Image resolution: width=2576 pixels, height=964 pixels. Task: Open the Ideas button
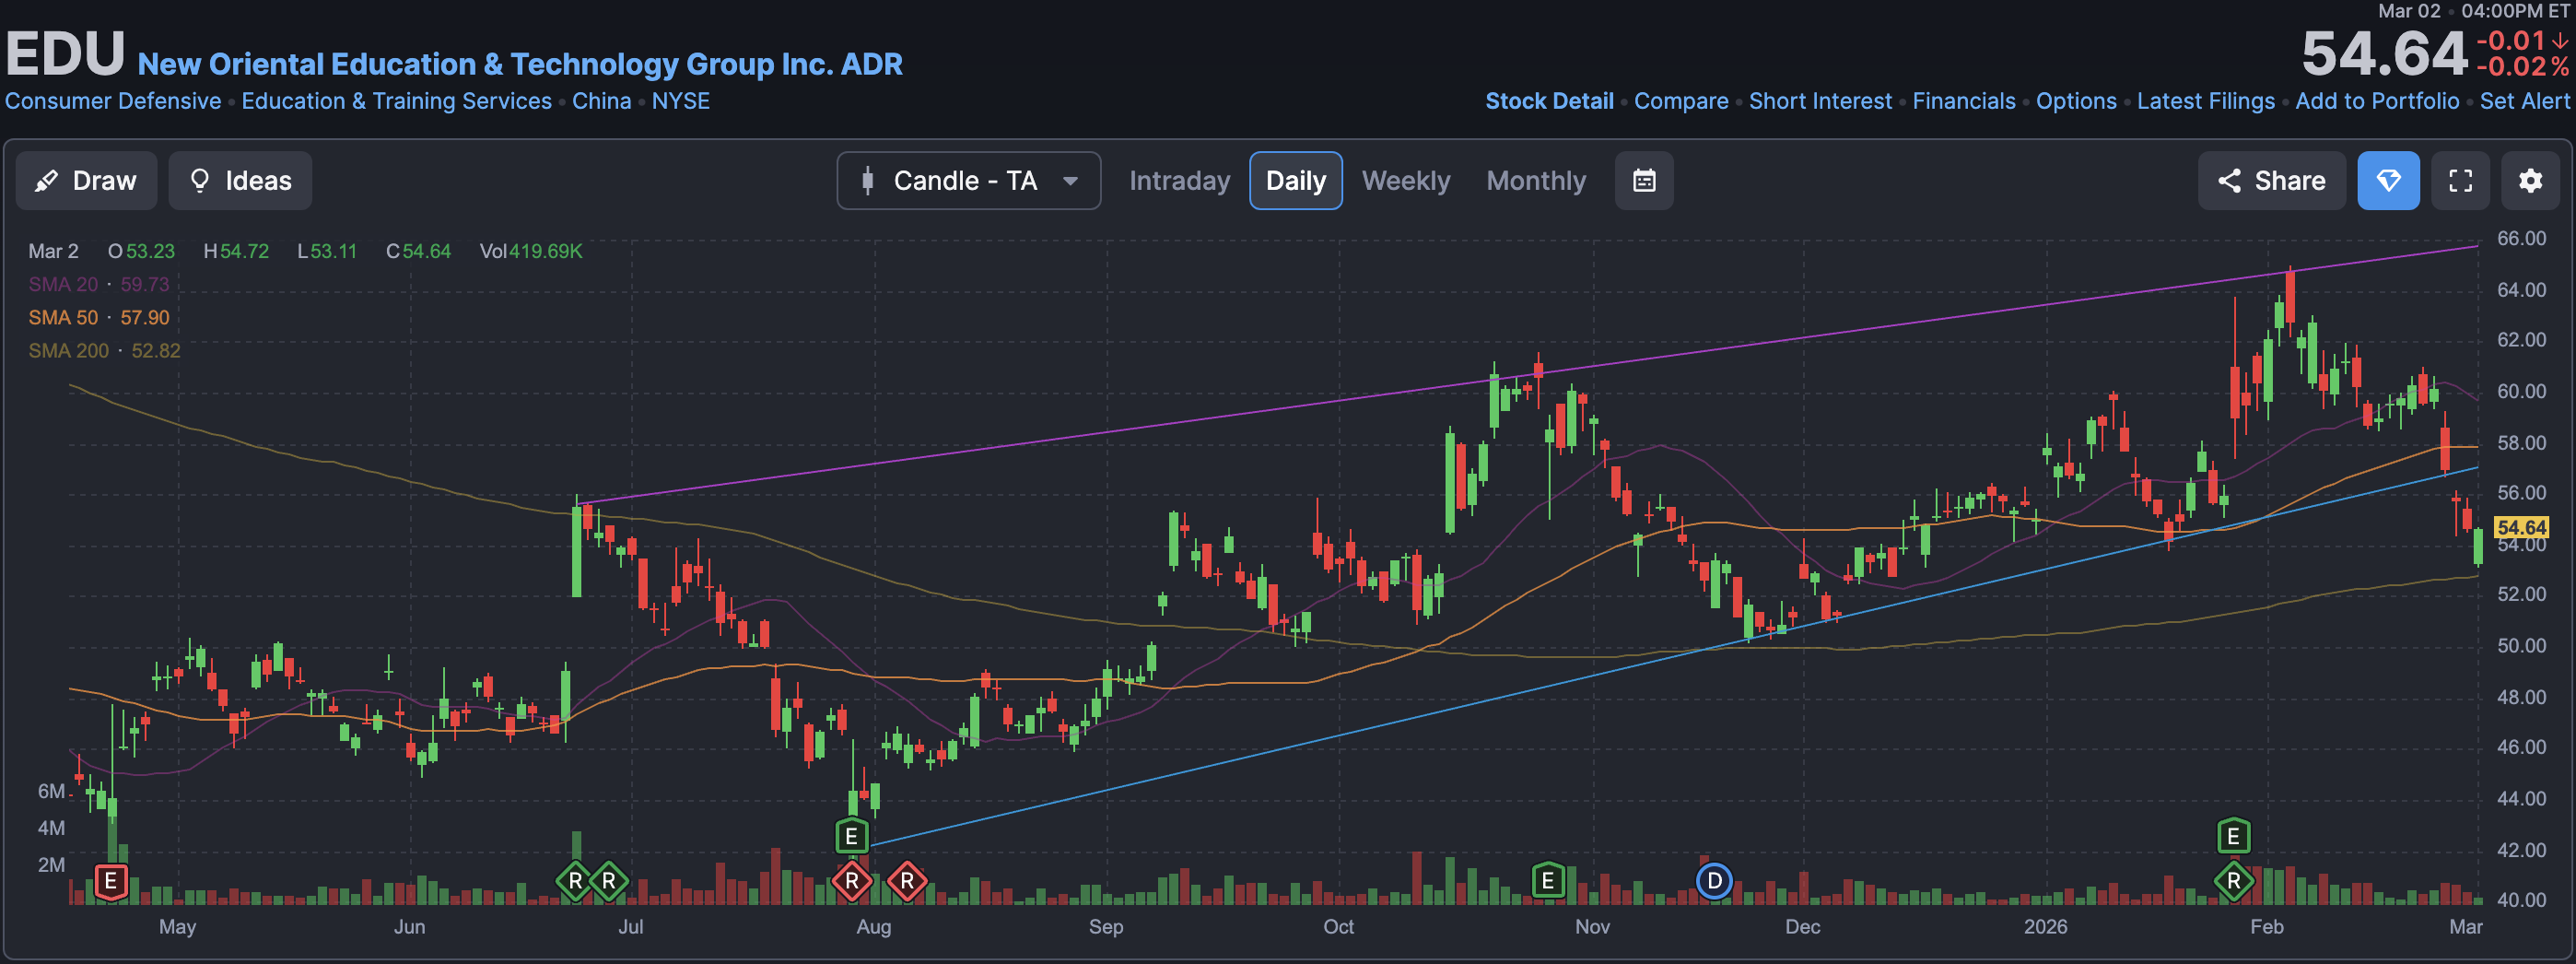tap(240, 181)
